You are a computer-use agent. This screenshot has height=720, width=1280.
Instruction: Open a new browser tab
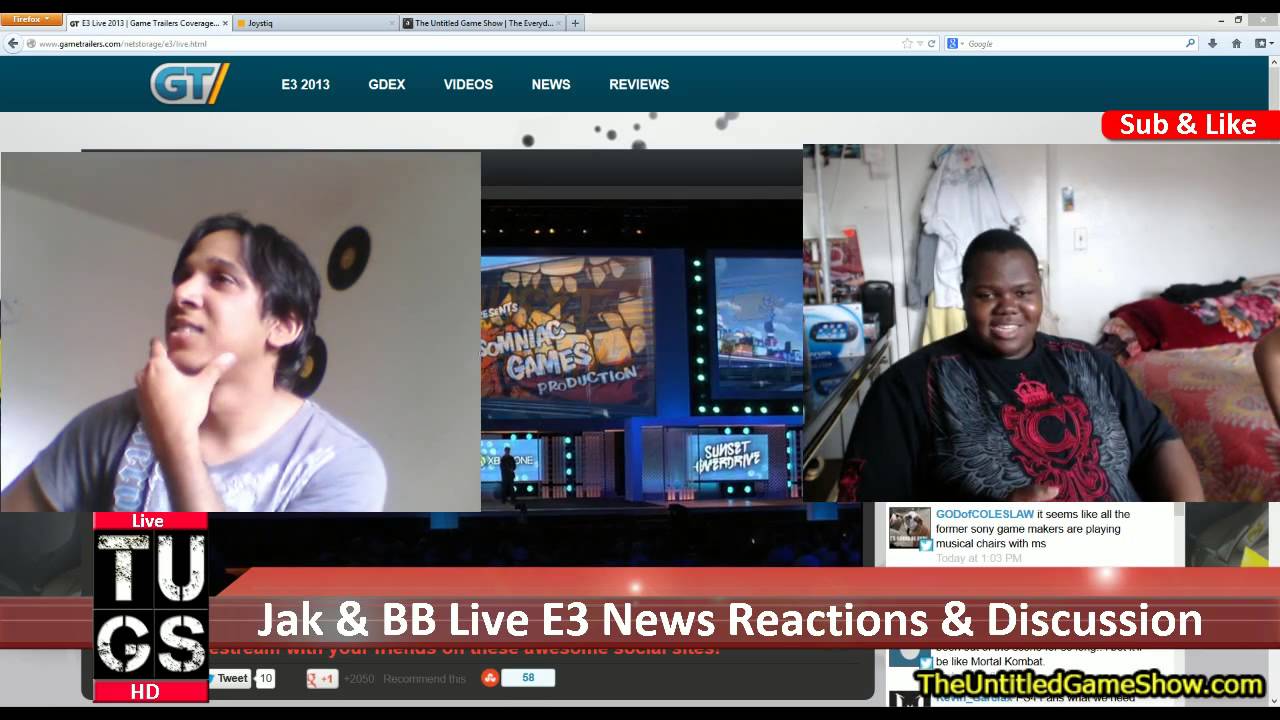pyautogui.click(x=575, y=23)
